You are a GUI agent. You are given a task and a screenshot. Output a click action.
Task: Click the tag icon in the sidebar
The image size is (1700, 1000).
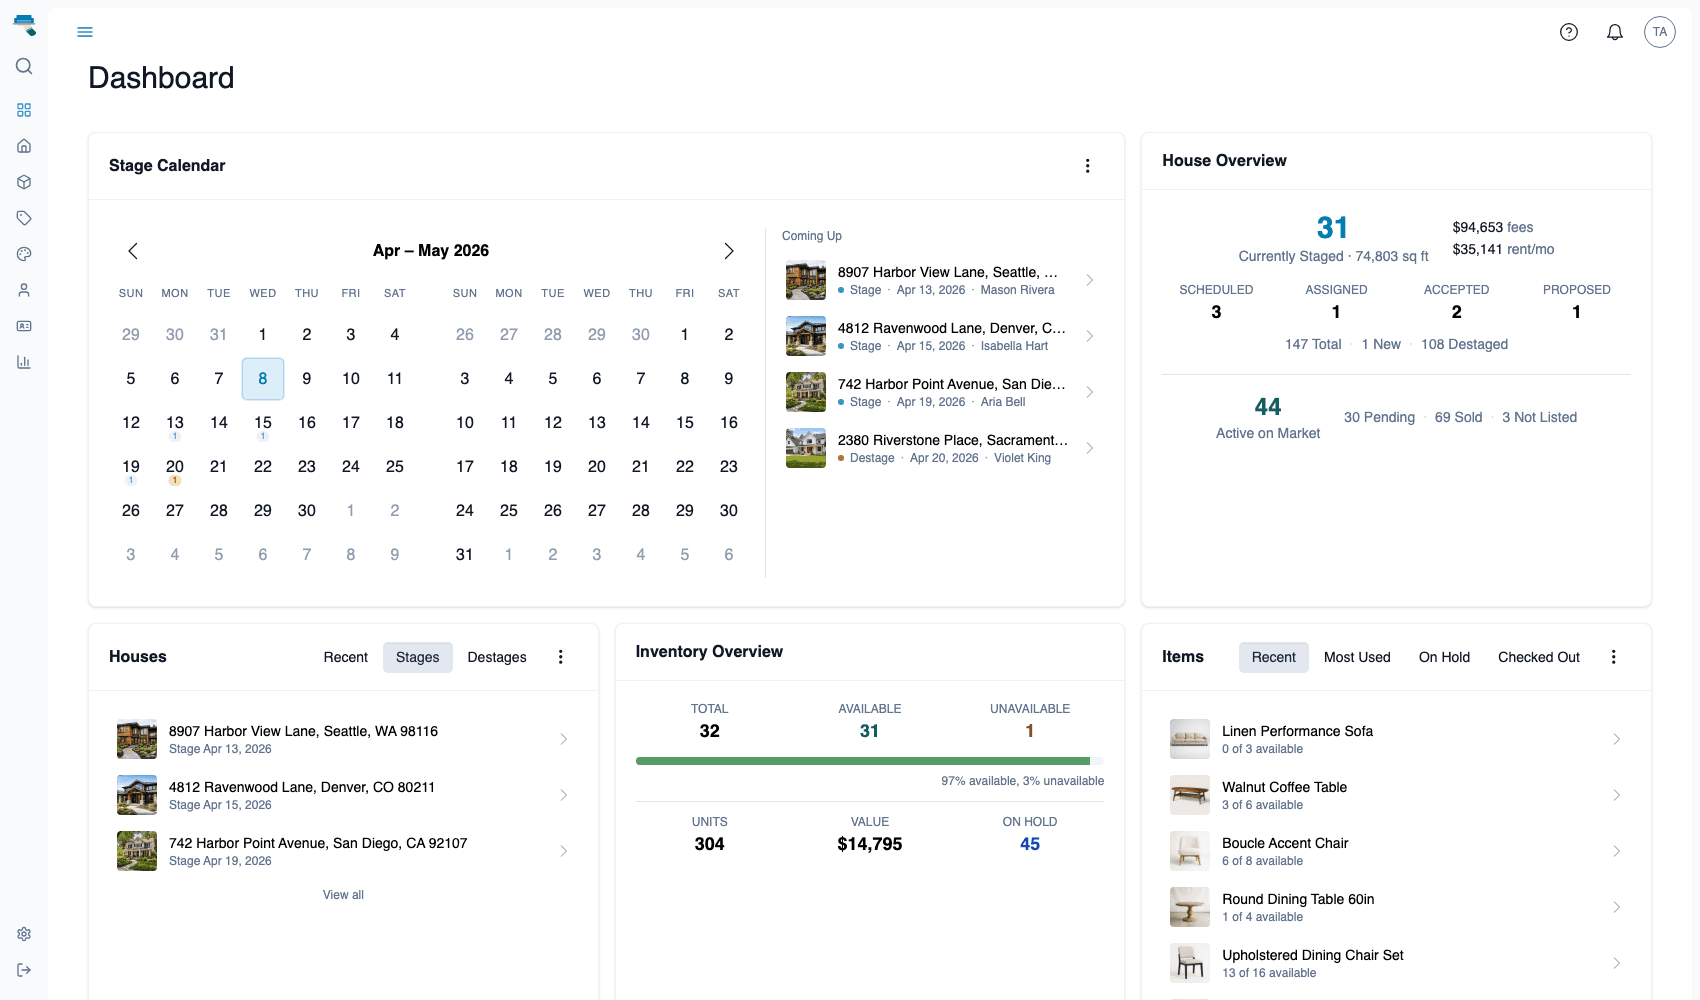tap(24, 217)
